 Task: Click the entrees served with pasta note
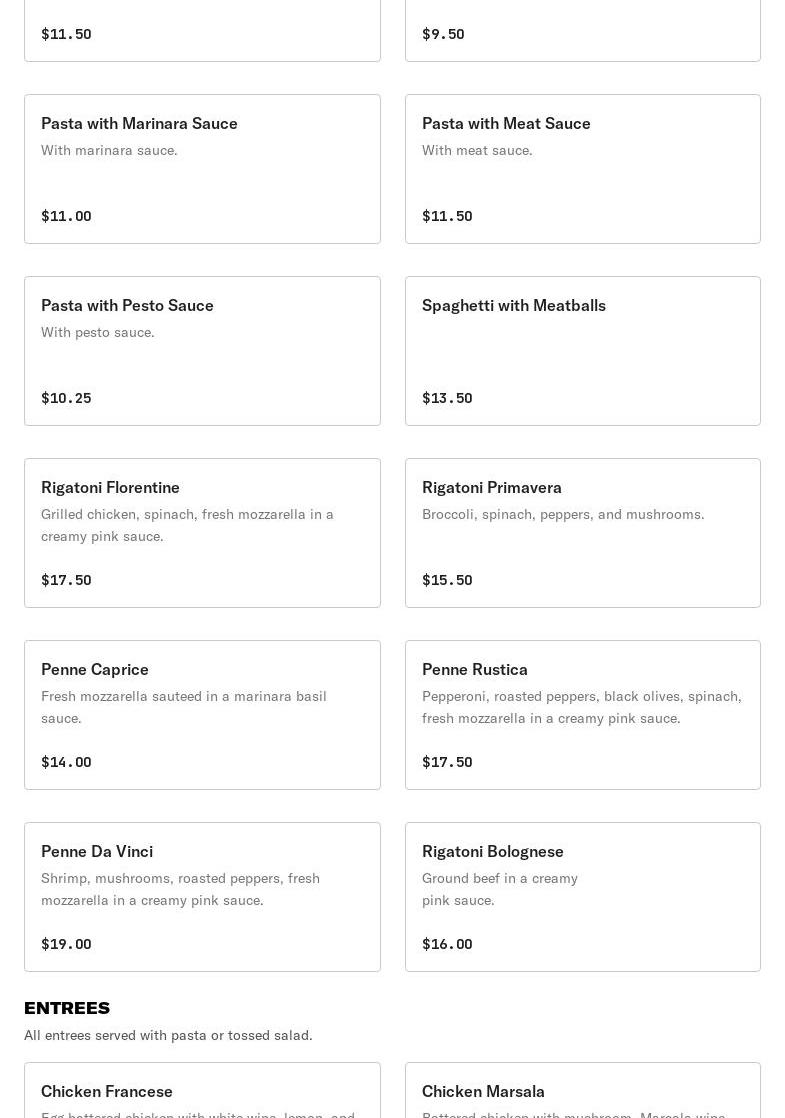168,1035
